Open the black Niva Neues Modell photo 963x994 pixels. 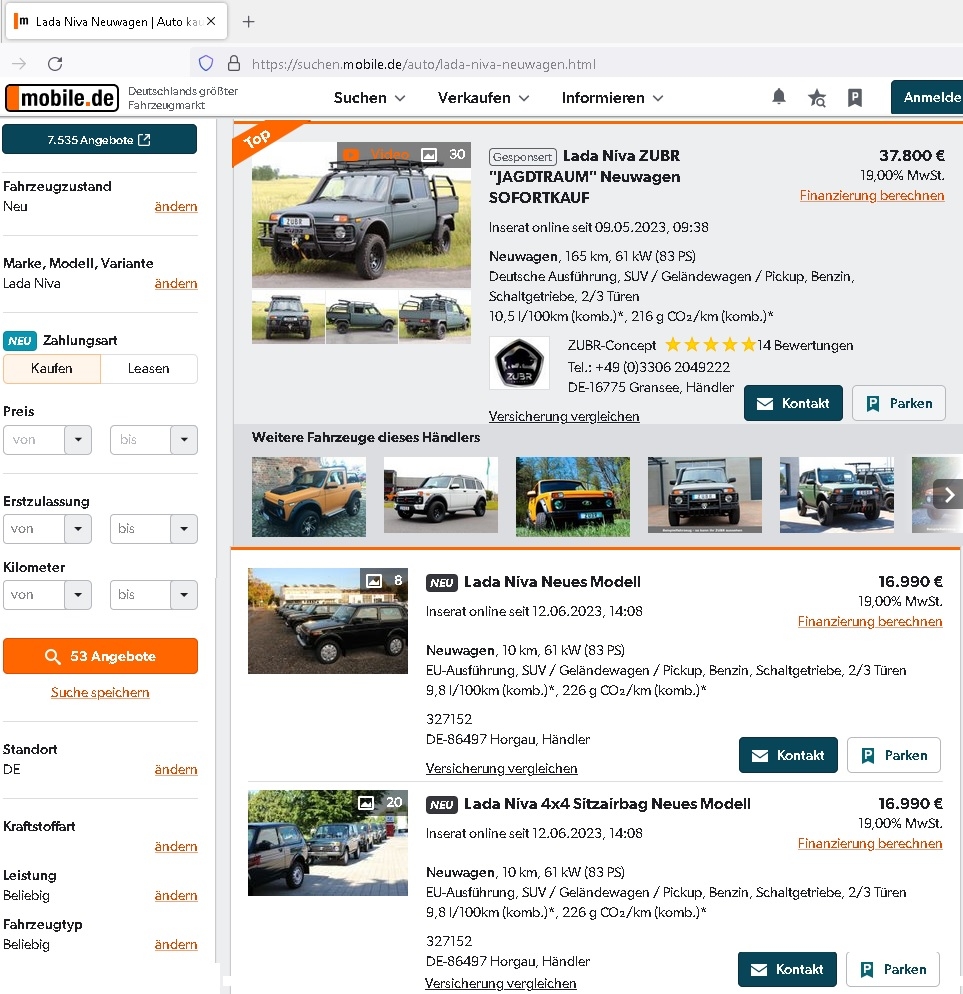(x=328, y=621)
